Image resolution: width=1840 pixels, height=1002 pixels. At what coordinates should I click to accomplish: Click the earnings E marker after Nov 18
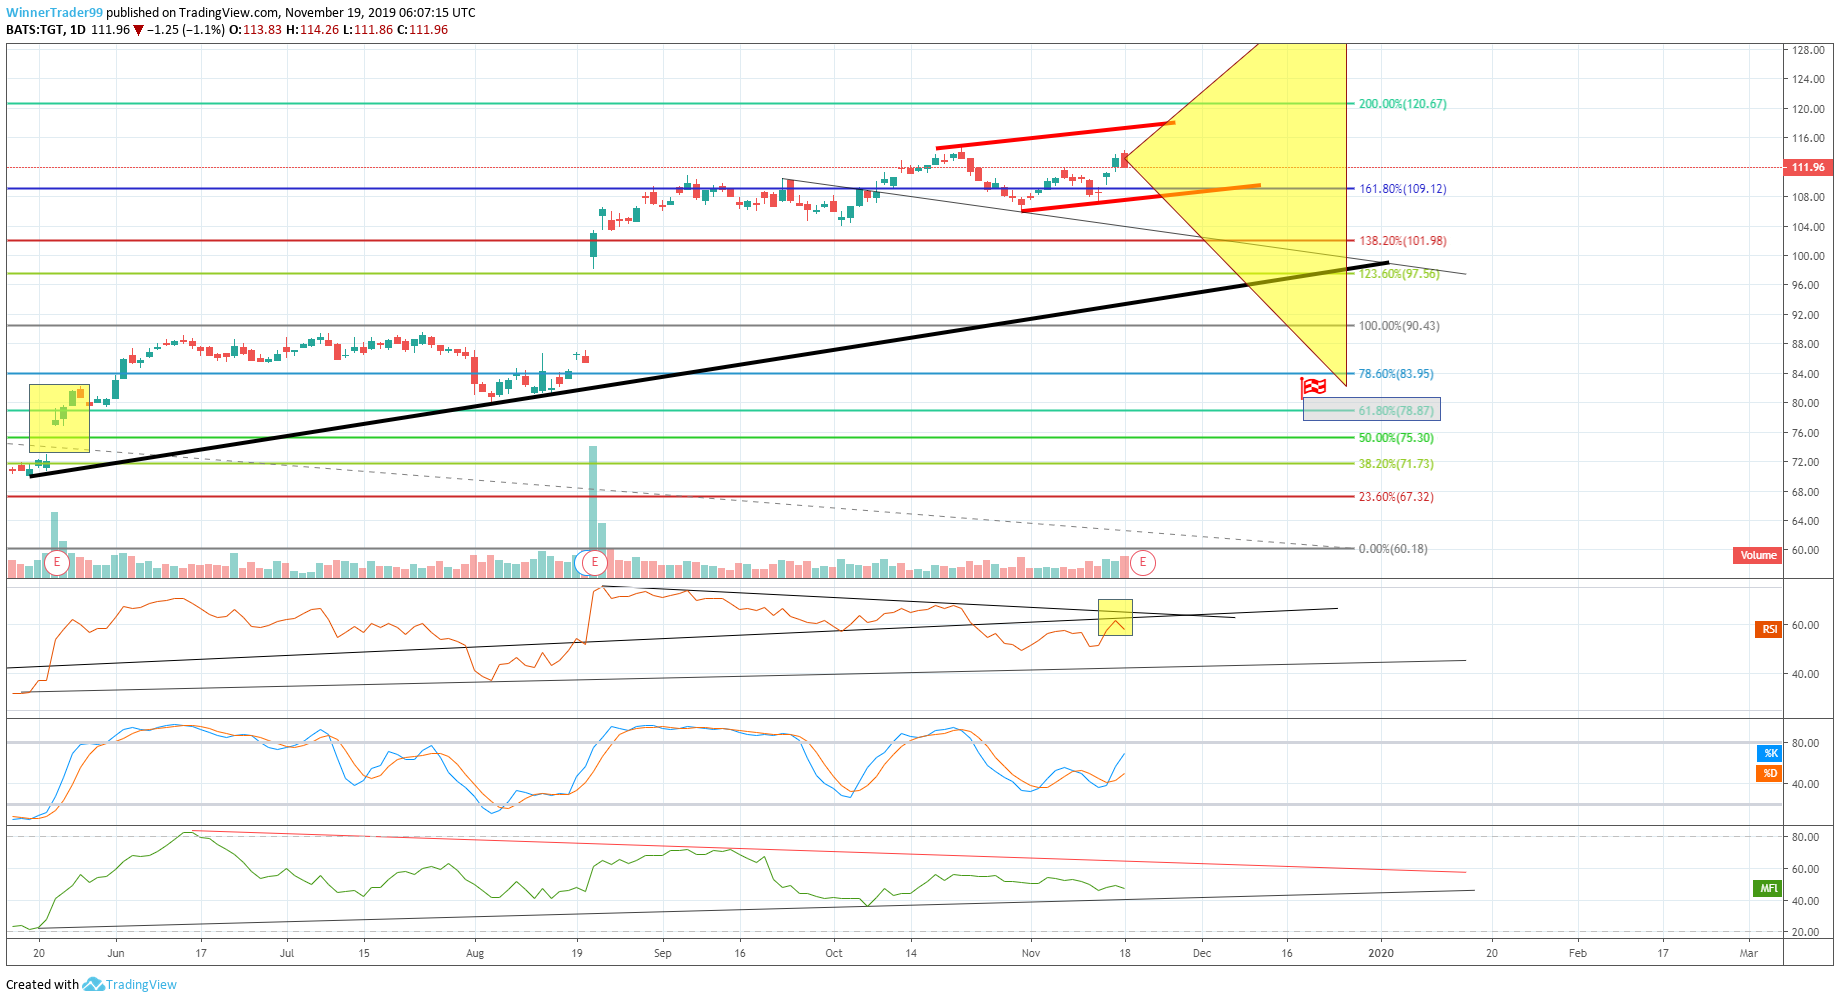pos(1143,563)
